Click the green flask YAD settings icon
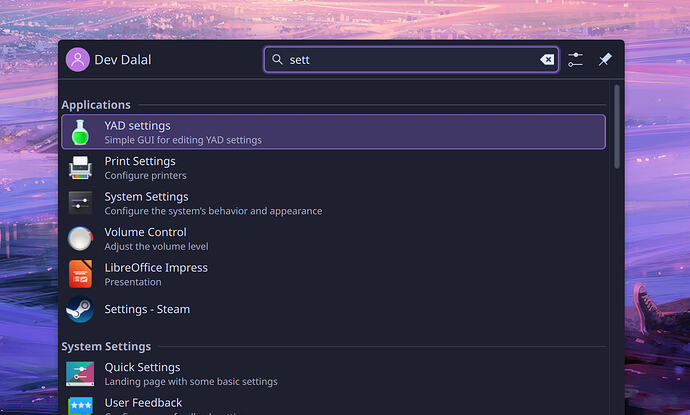The width and height of the screenshot is (690, 415). tap(80, 132)
